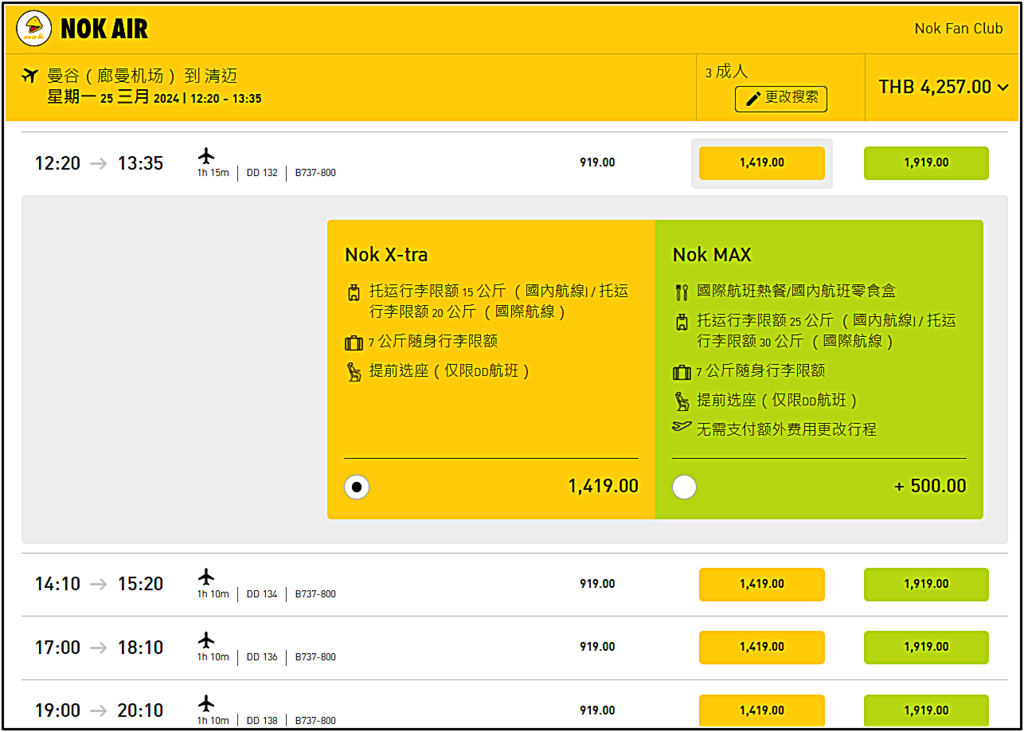Select 1,419.00 fare for 19:00 flight
Viewport: 1024px width, 732px height.
[761, 710]
